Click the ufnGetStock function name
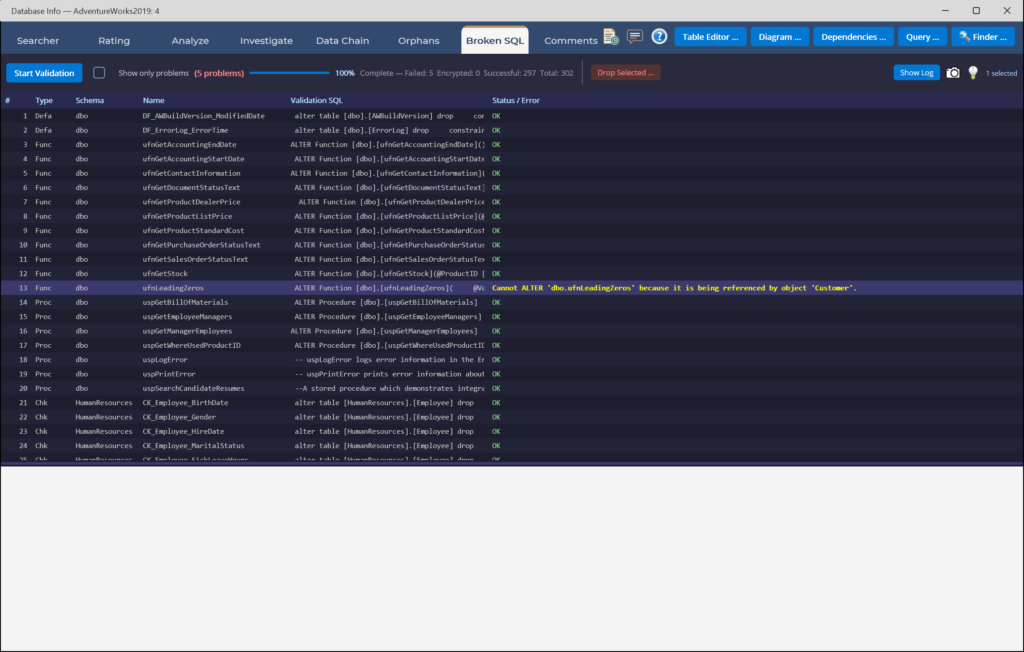1024x652 pixels. (x=165, y=273)
